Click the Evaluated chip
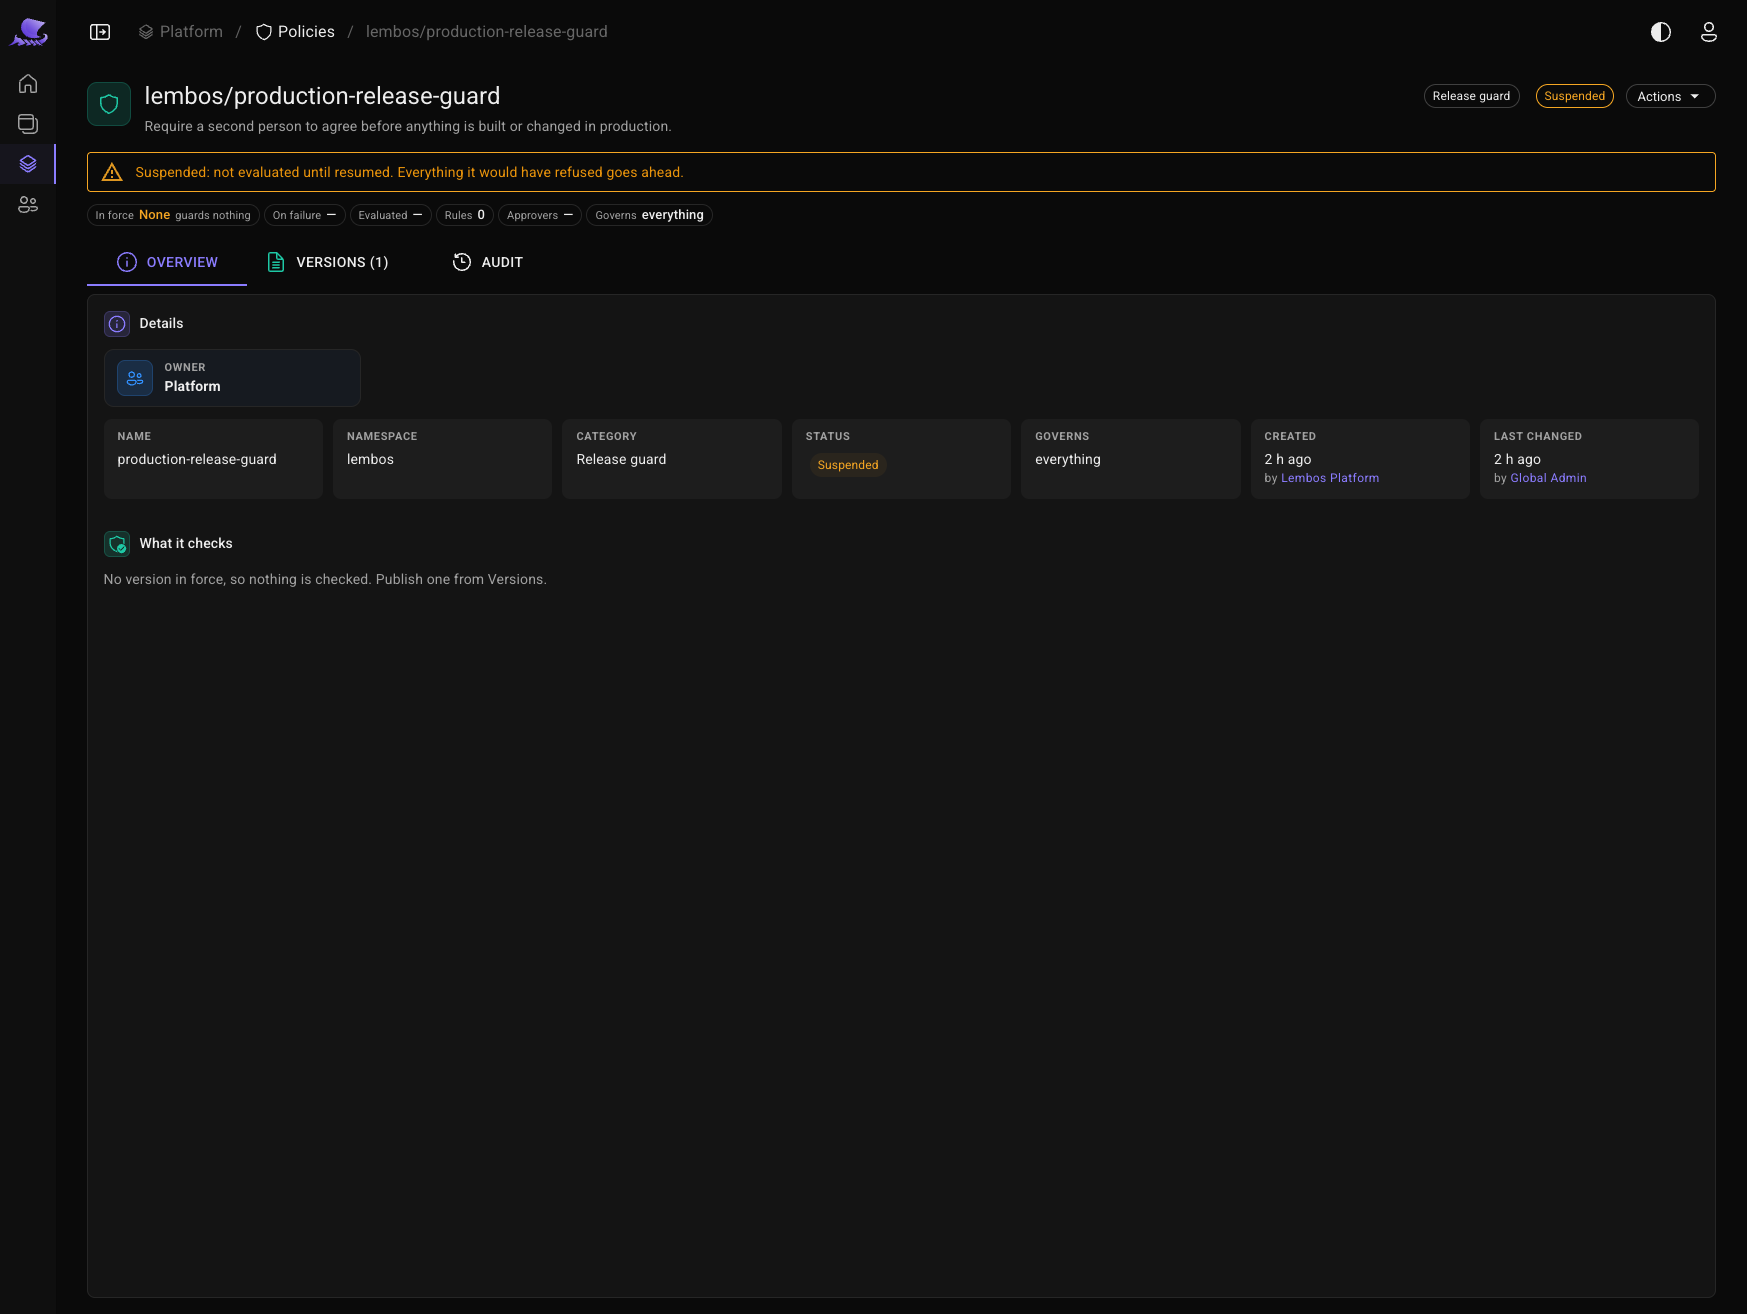1747x1314 pixels. (391, 215)
